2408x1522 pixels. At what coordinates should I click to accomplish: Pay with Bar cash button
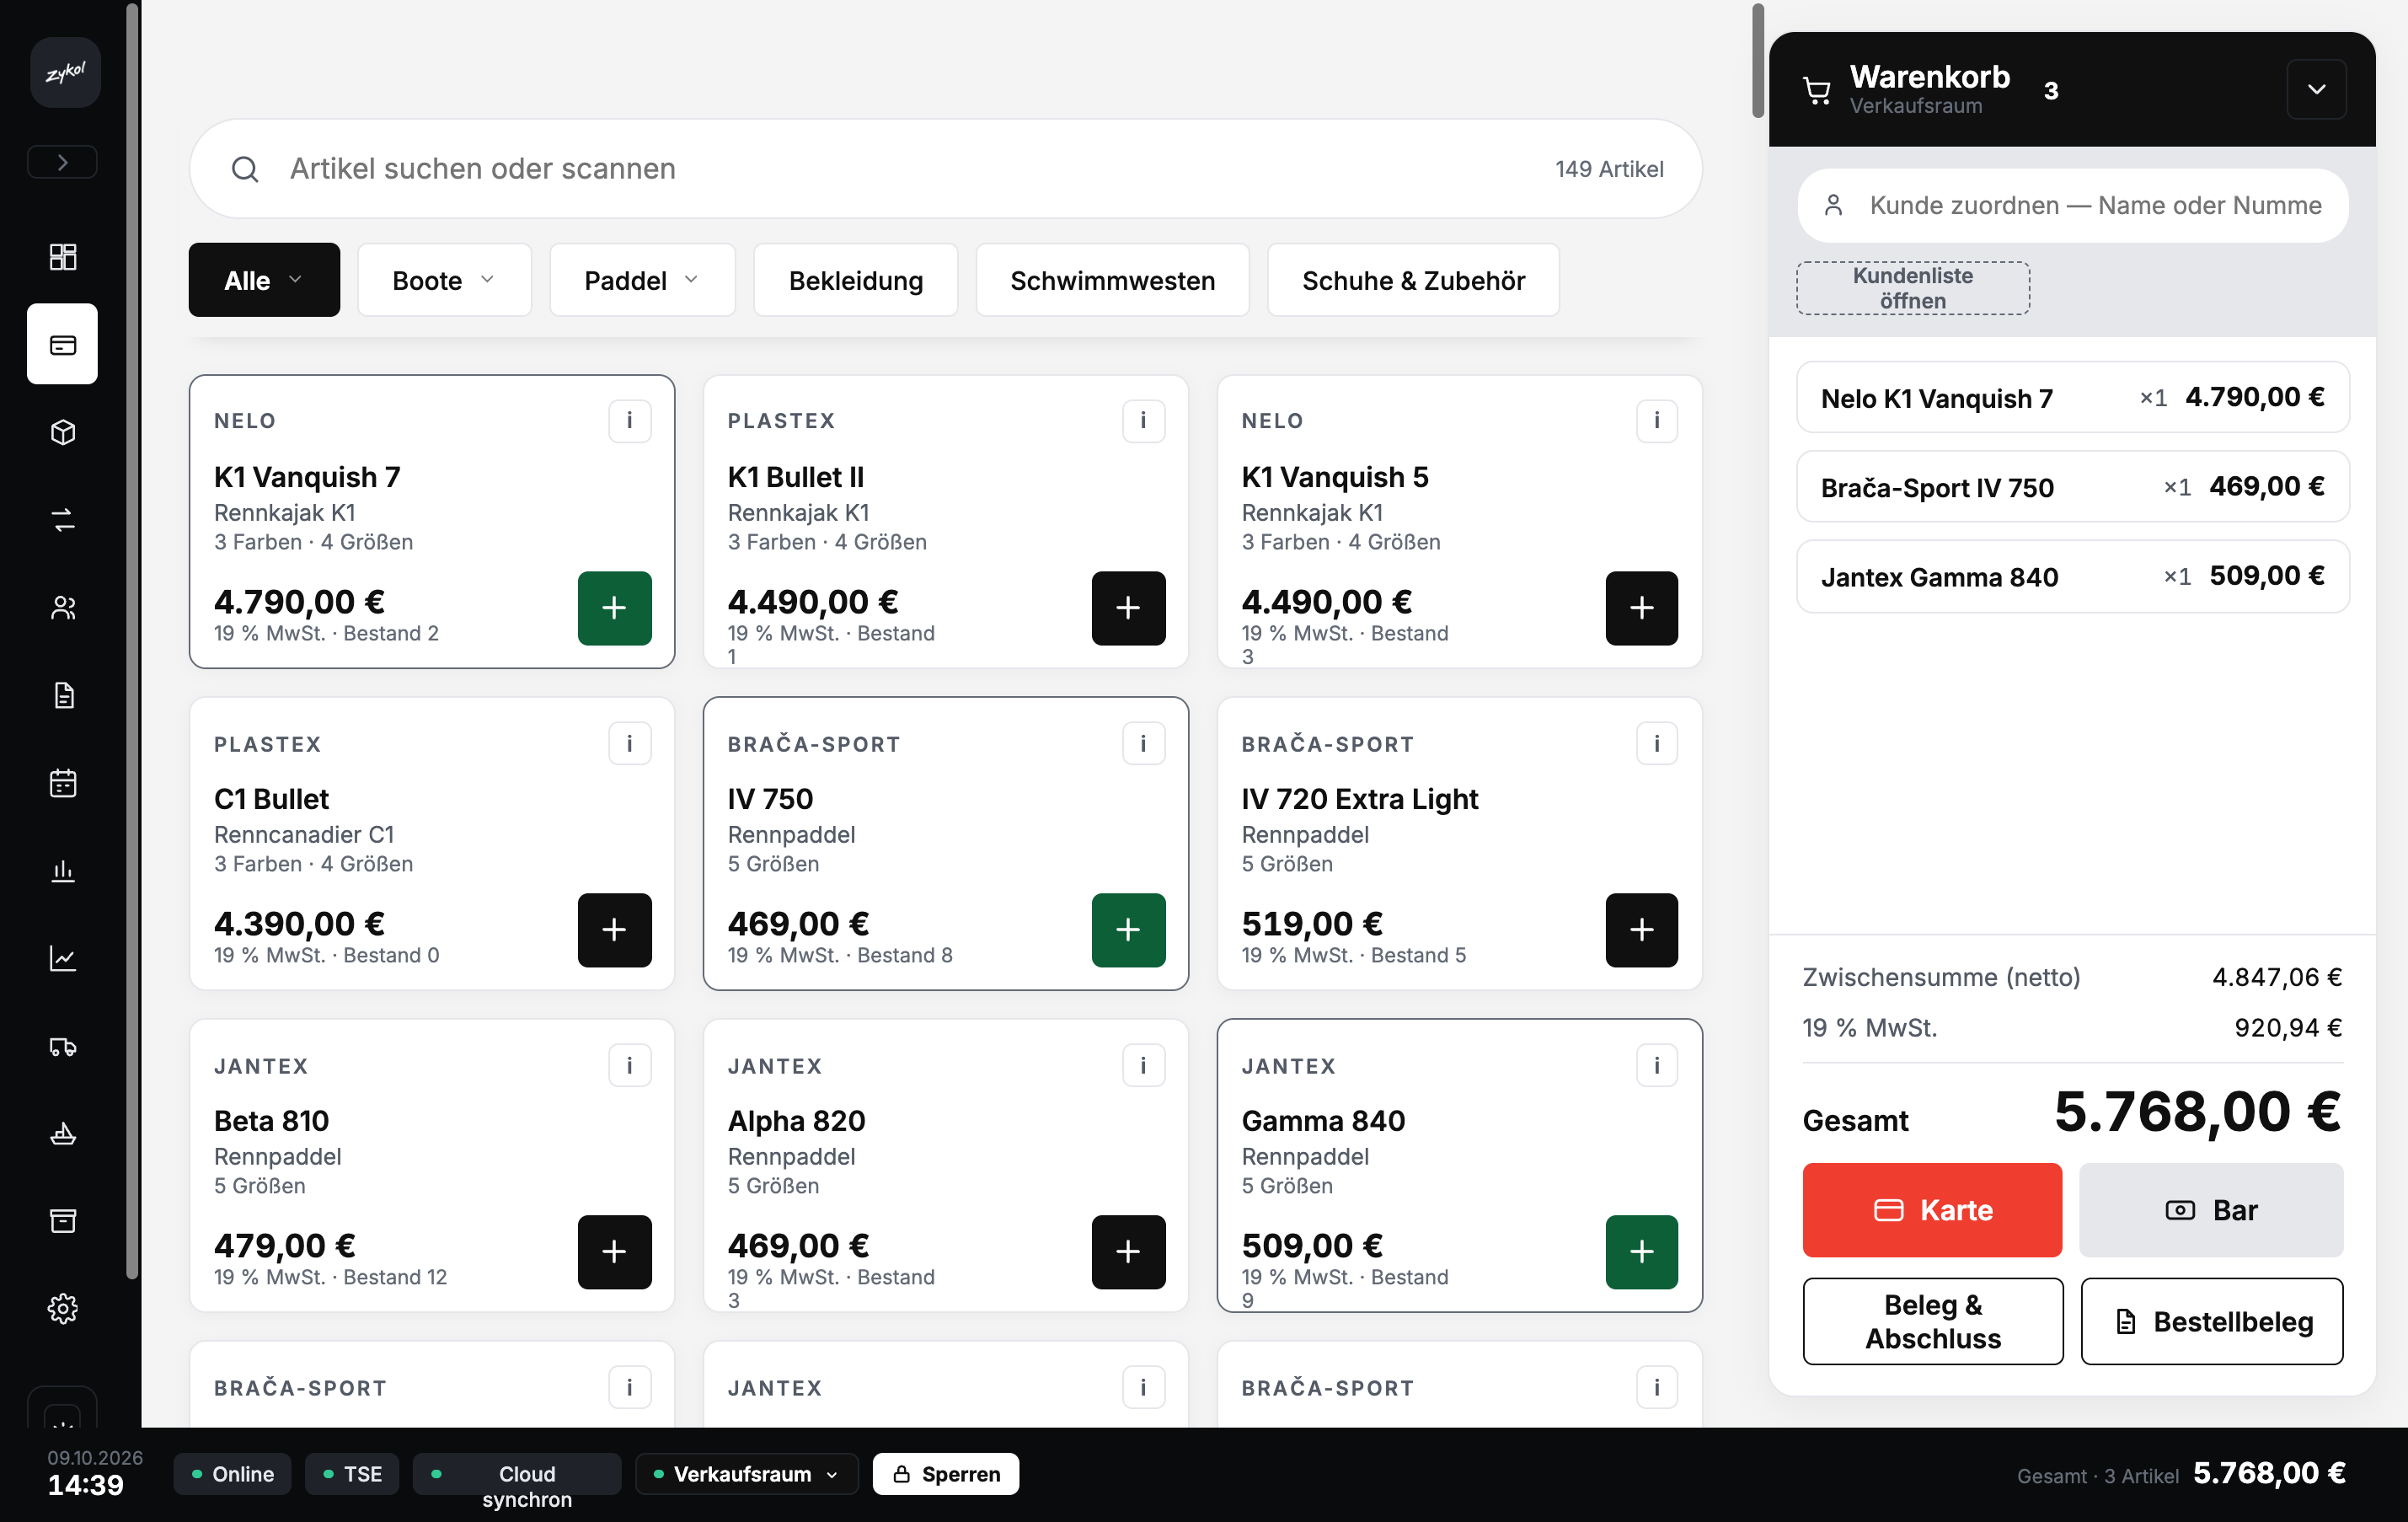point(2211,1210)
